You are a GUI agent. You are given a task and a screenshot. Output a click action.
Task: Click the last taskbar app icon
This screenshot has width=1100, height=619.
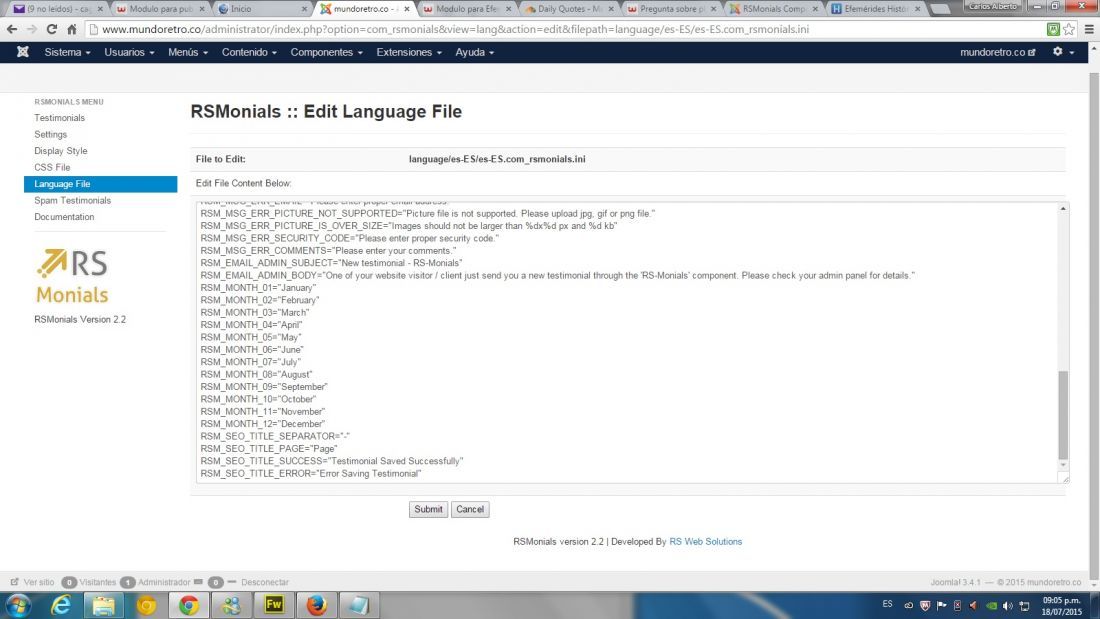tap(359, 605)
